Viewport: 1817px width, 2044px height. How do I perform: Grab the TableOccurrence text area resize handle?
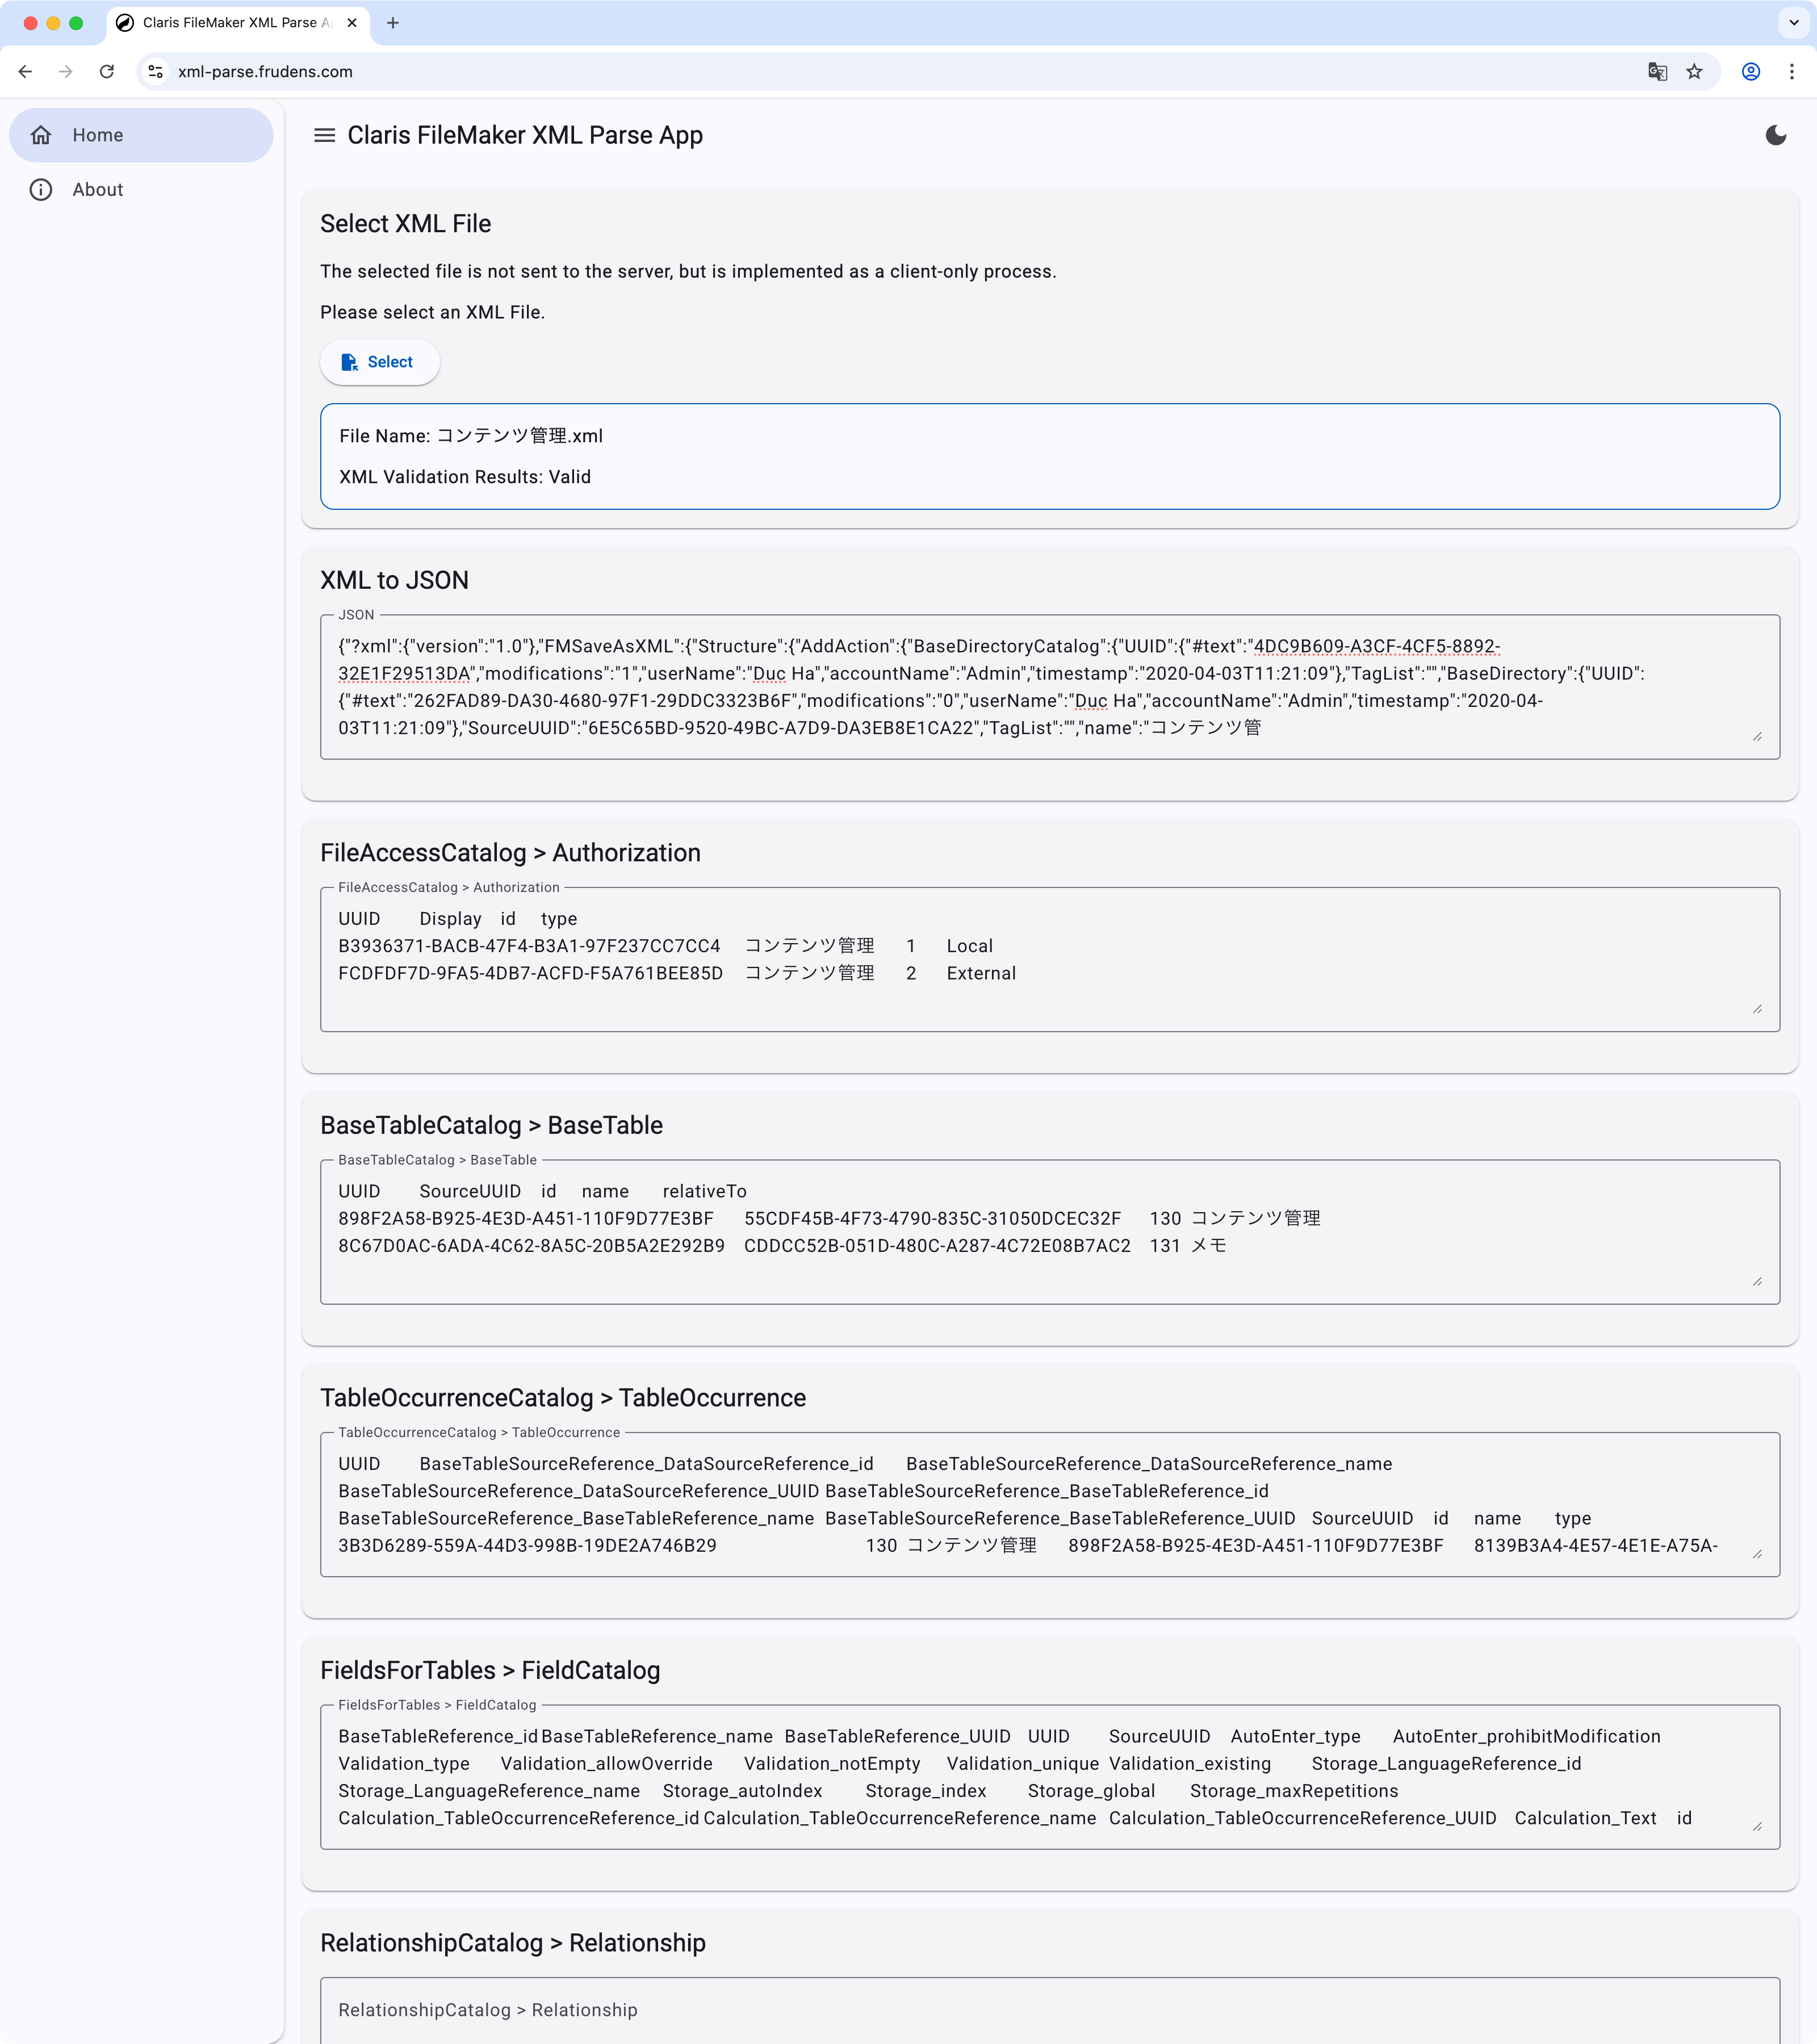[x=1757, y=1554]
